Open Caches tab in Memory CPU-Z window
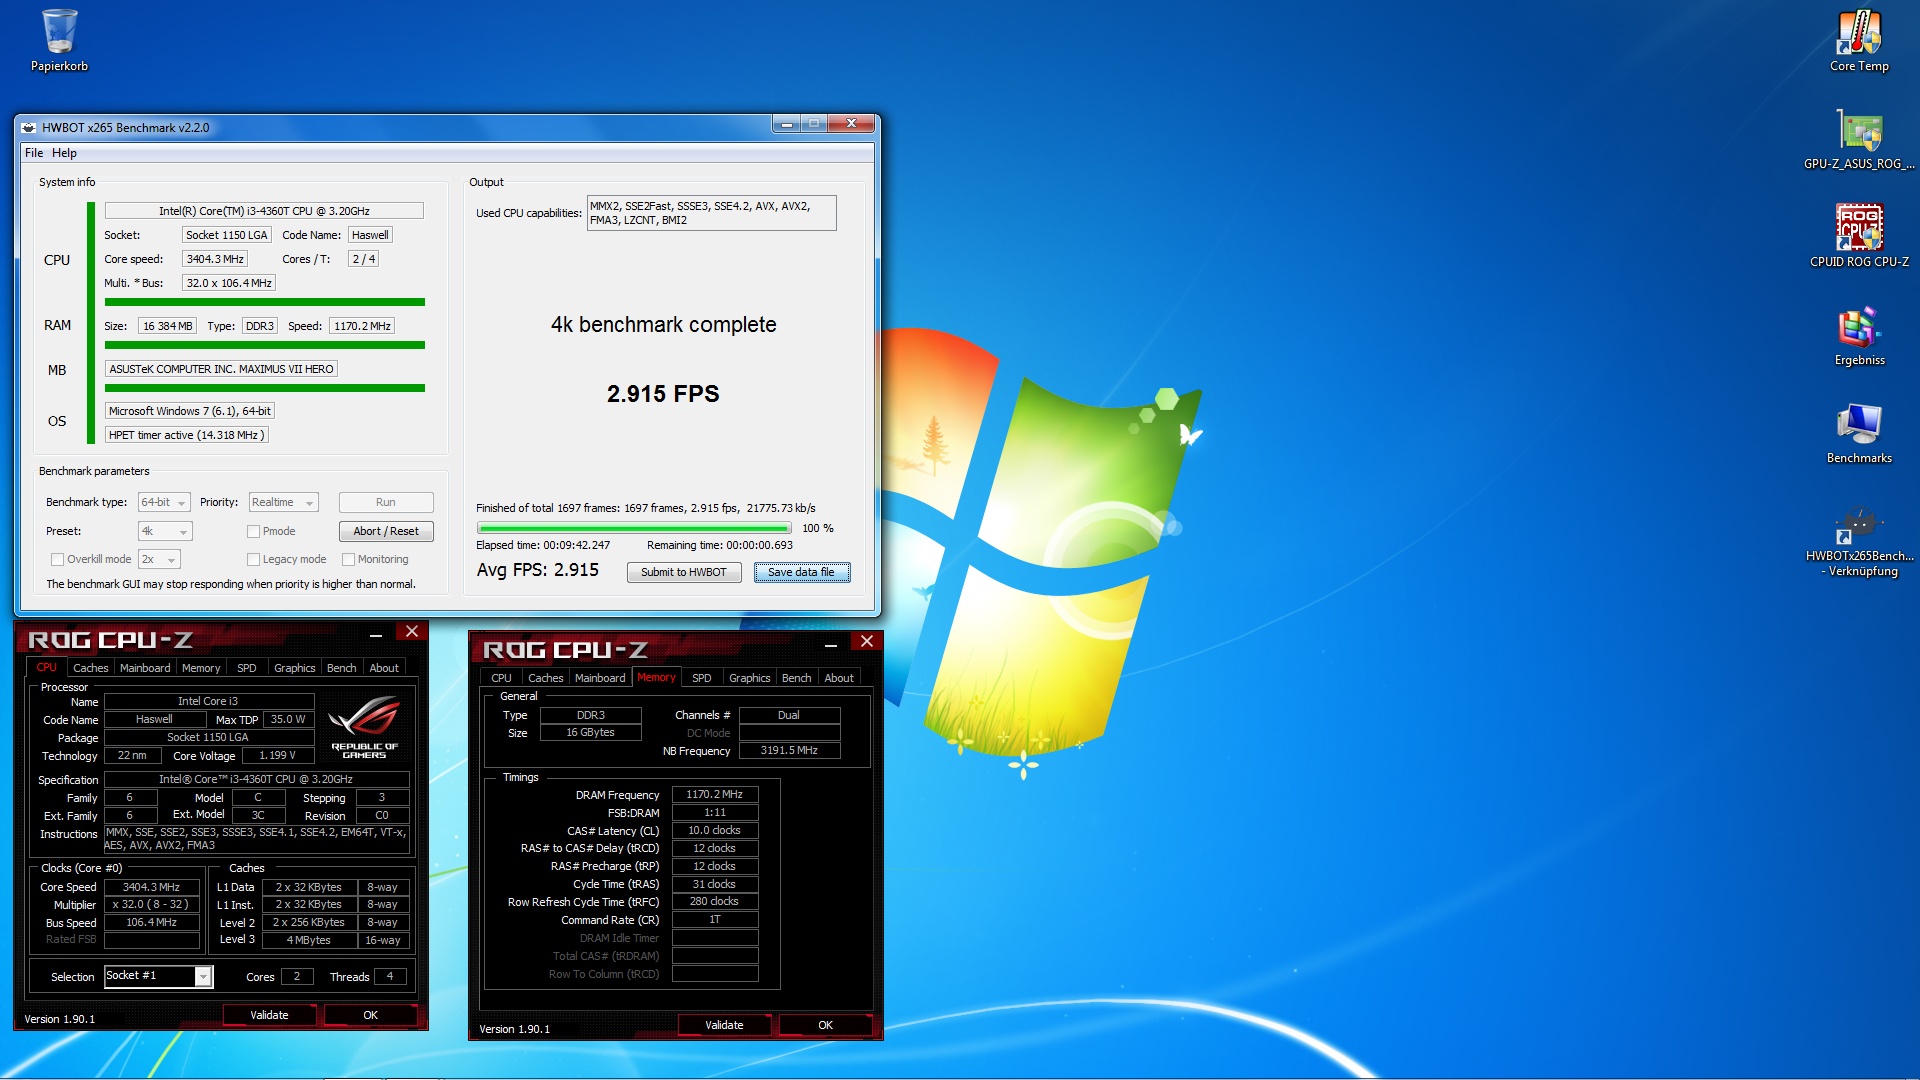The width and height of the screenshot is (1920, 1080). pos(546,678)
